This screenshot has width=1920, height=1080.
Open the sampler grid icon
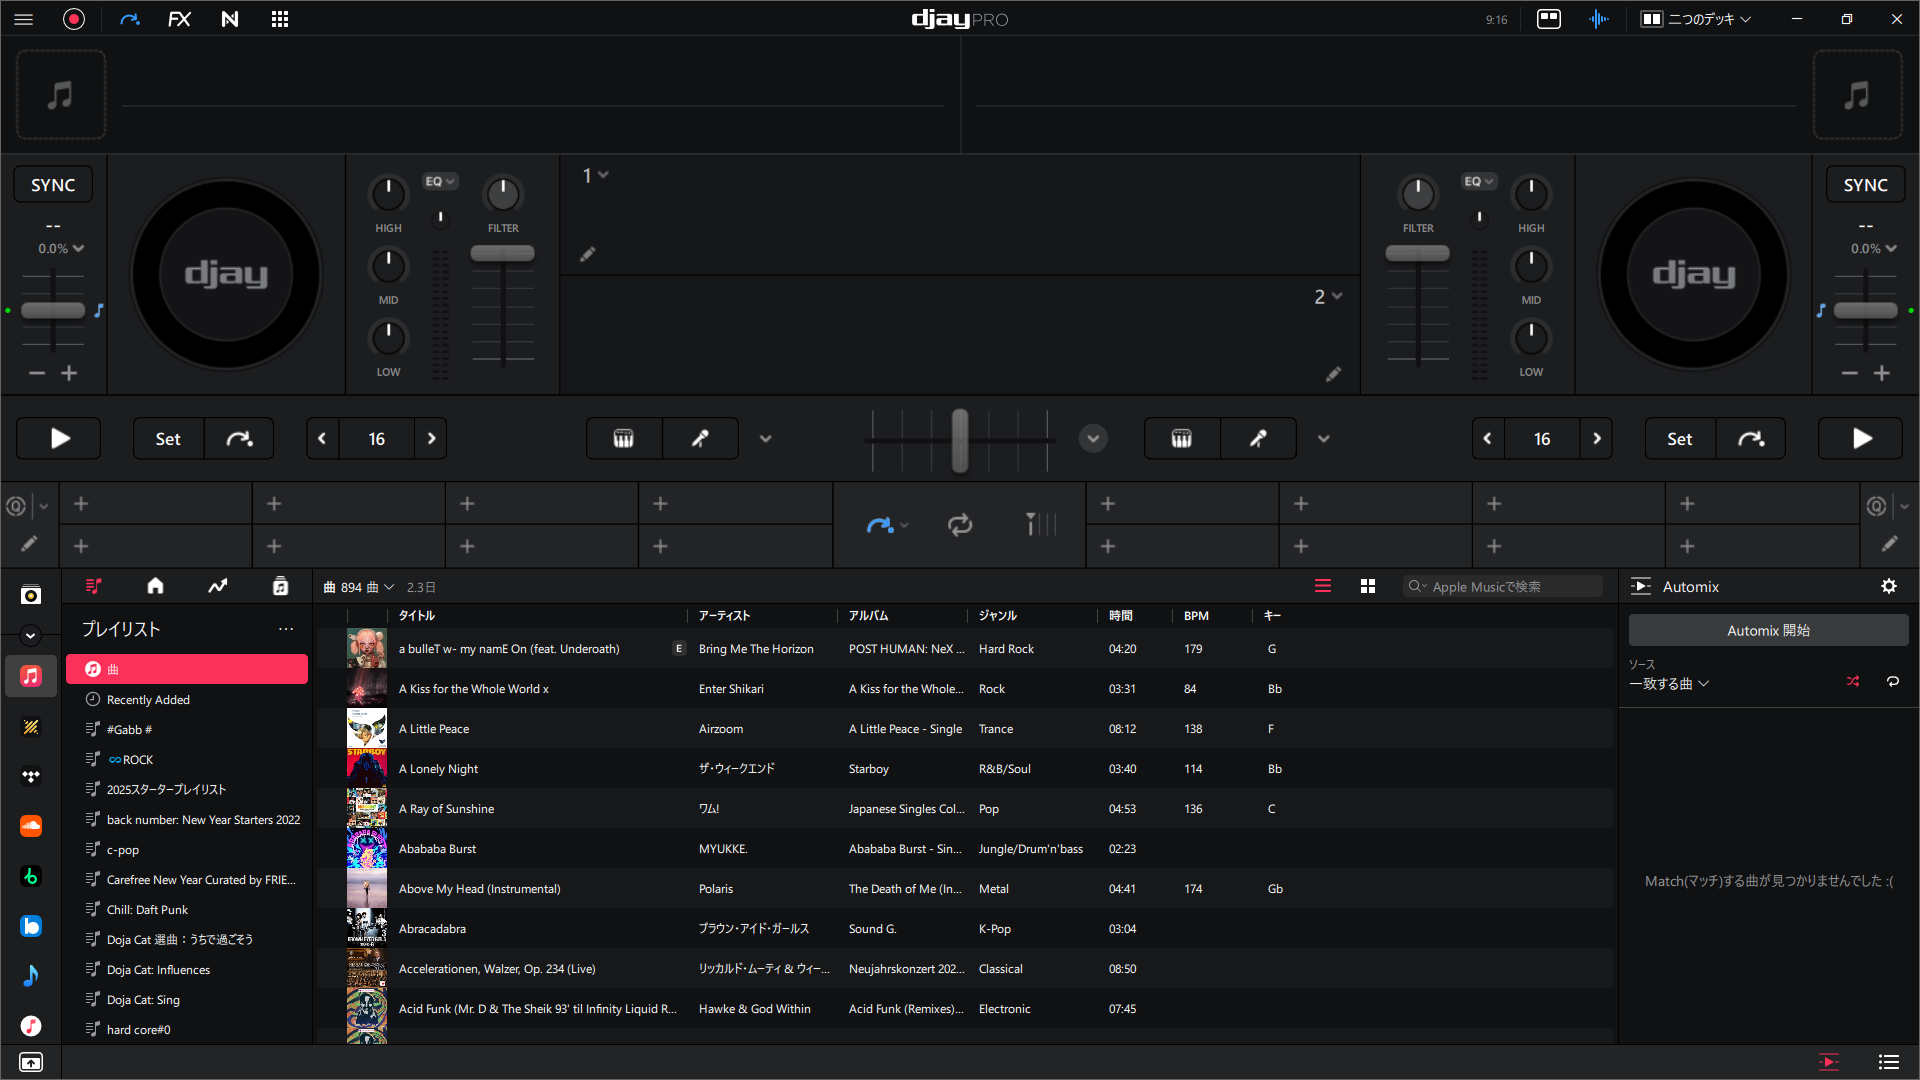coord(280,19)
